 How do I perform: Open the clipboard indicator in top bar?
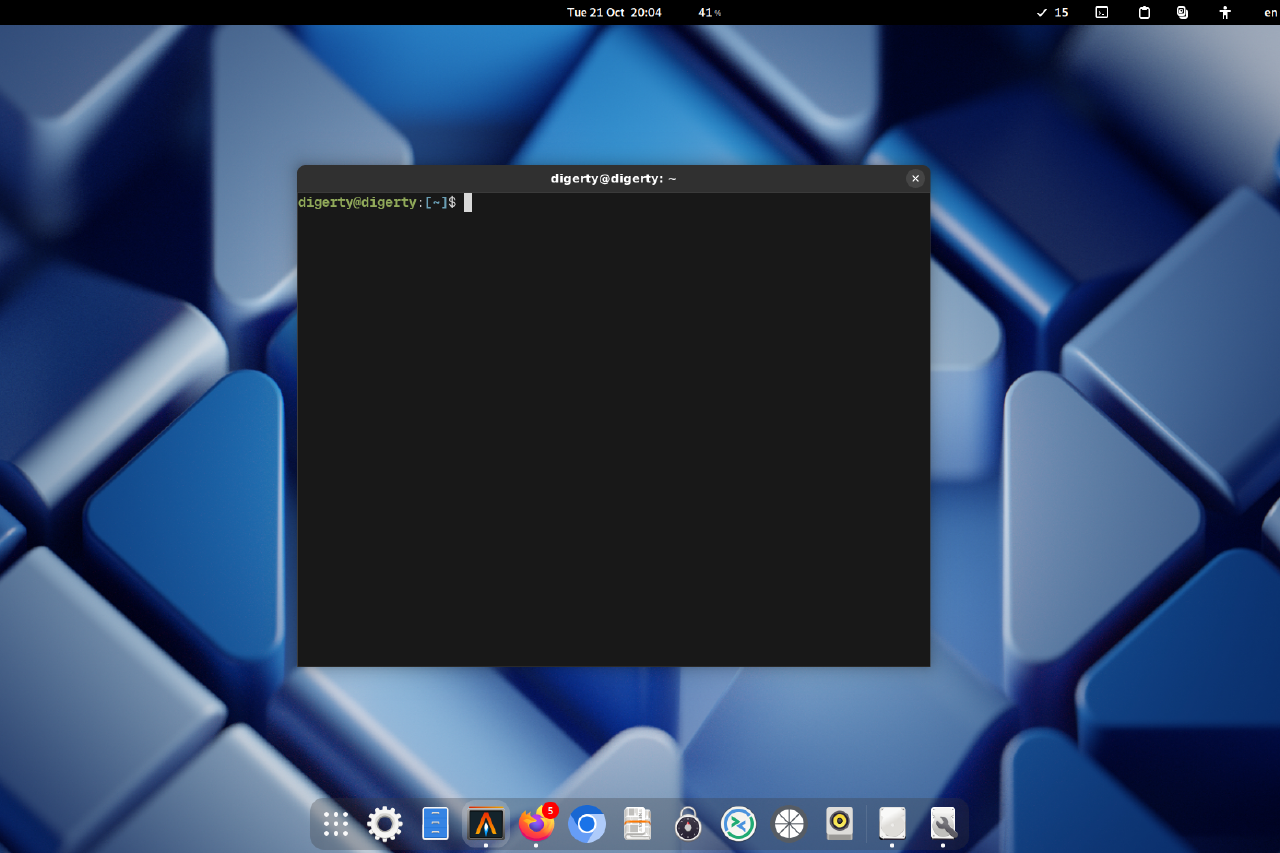1144,12
